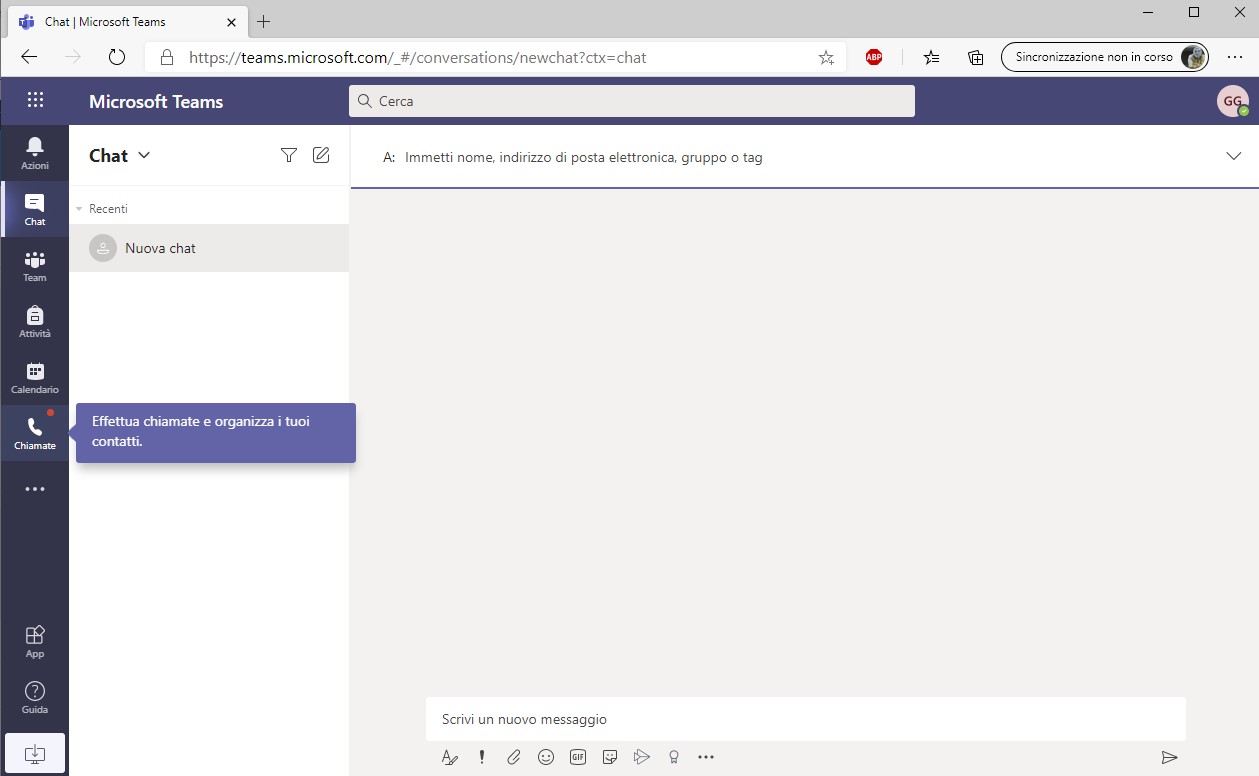Screen dimensions: 1259x776
Task: Click the filter chats funnel icon
Action: point(289,155)
